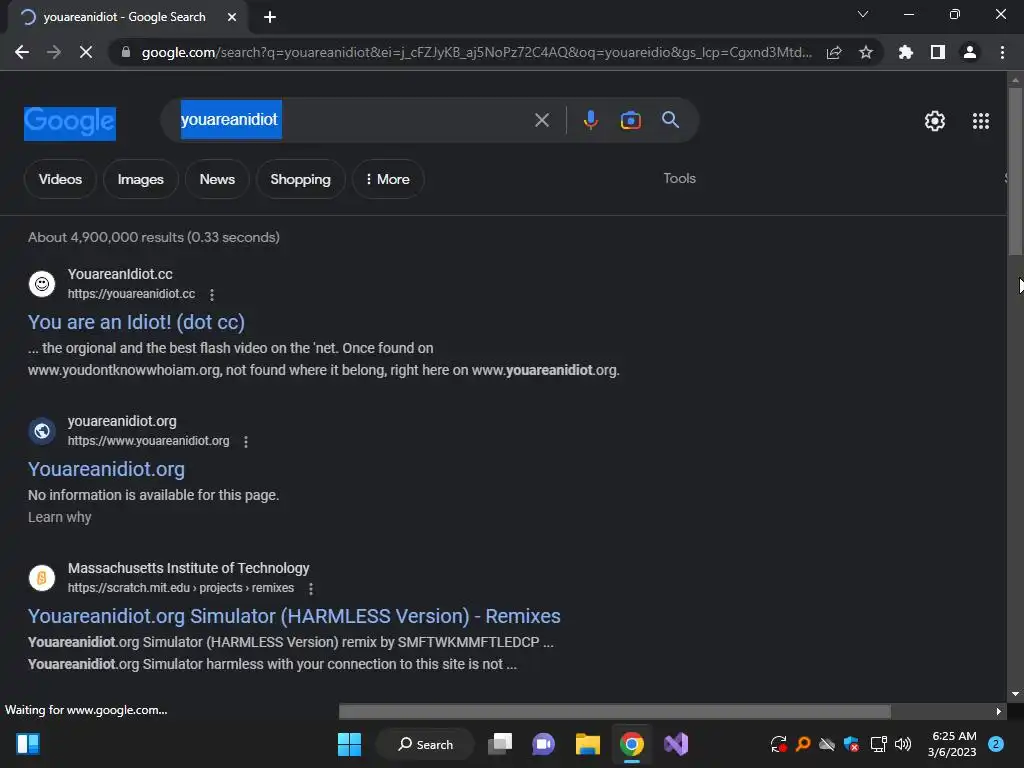Select the Images filter
The width and height of the screenshot is (1024, 768).
click(140, 179)
